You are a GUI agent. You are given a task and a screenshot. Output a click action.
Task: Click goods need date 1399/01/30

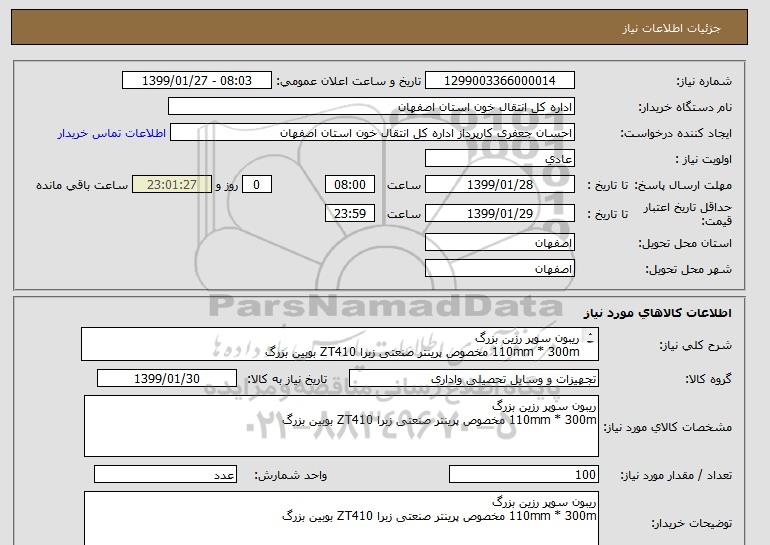coord(167,379)
